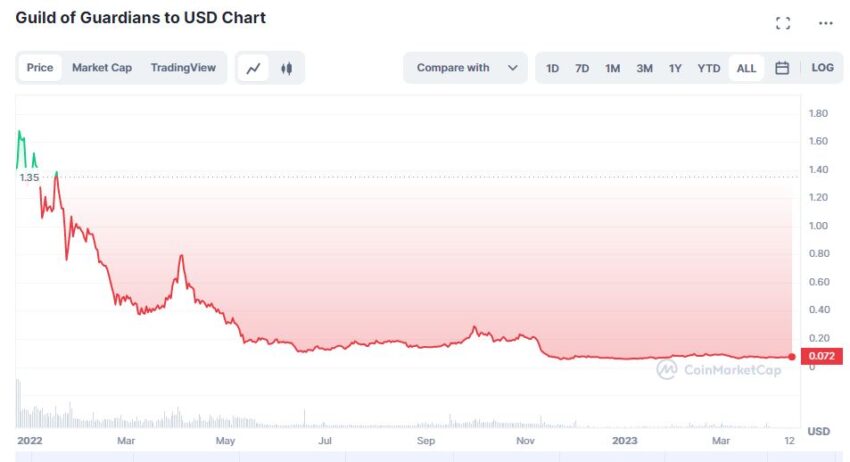Click the Compare with chevron arrow
The image size is (850, 462).
(512, 68)
